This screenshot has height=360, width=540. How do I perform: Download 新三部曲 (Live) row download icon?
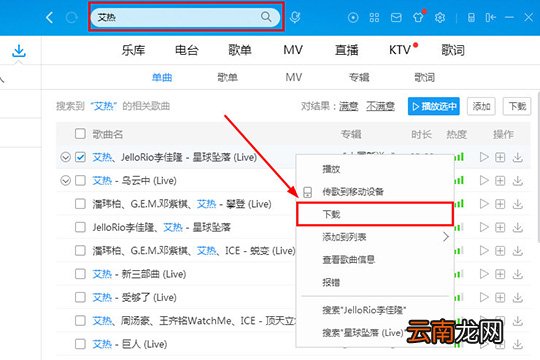click(517, 274)
